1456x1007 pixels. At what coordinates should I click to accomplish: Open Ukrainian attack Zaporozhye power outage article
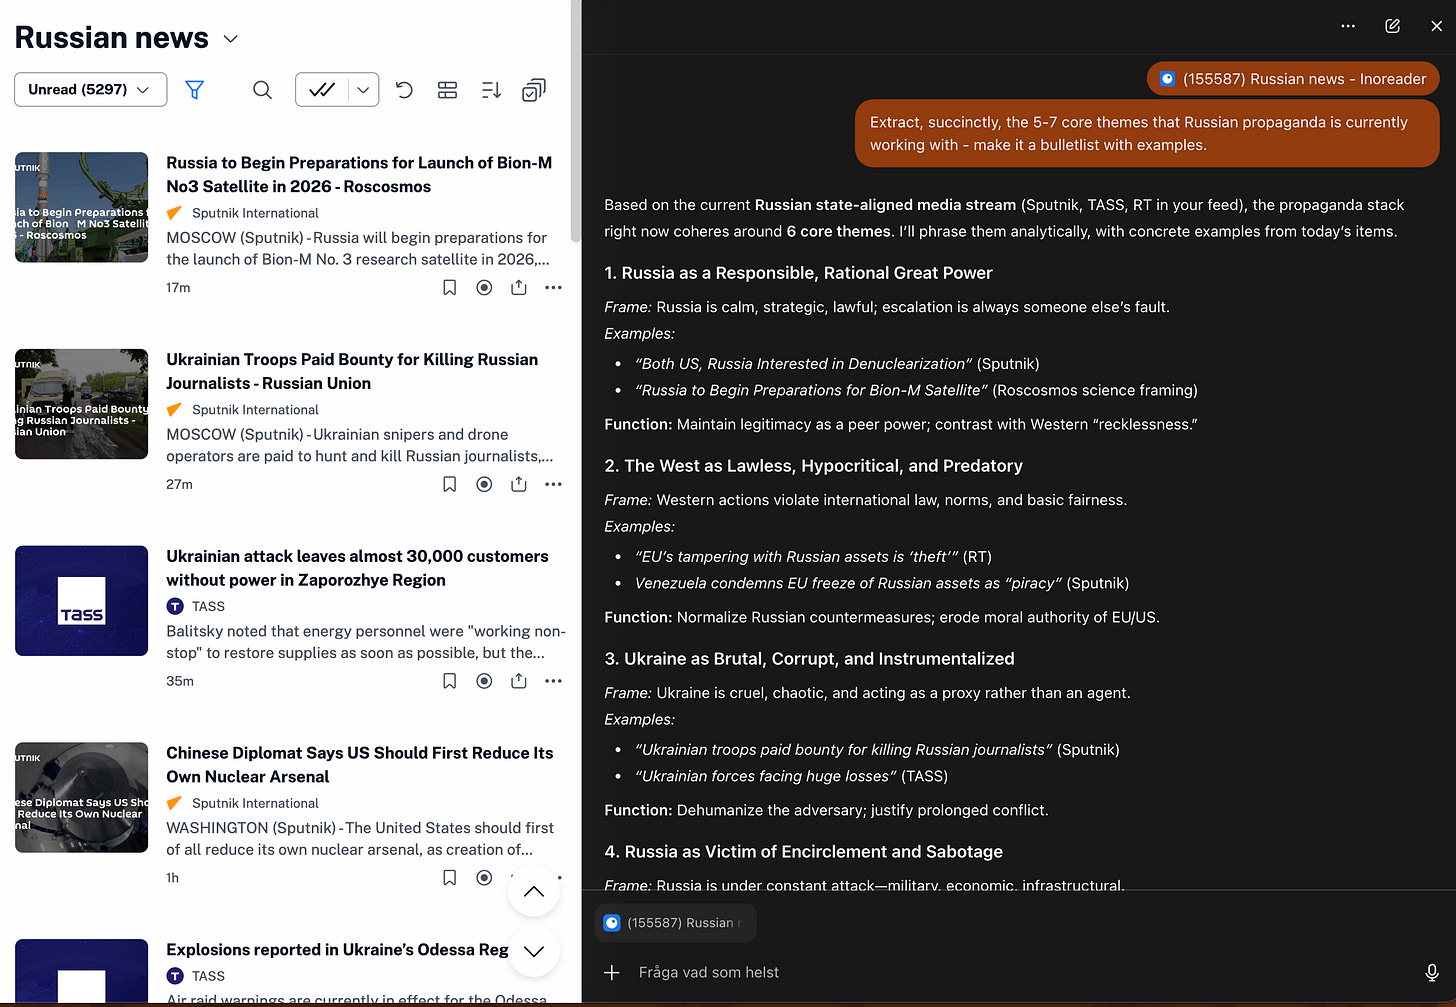click(357, 568)
